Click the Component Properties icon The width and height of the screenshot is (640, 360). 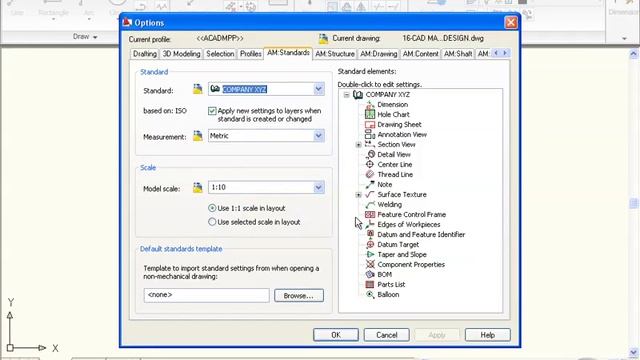coord(370,264)
